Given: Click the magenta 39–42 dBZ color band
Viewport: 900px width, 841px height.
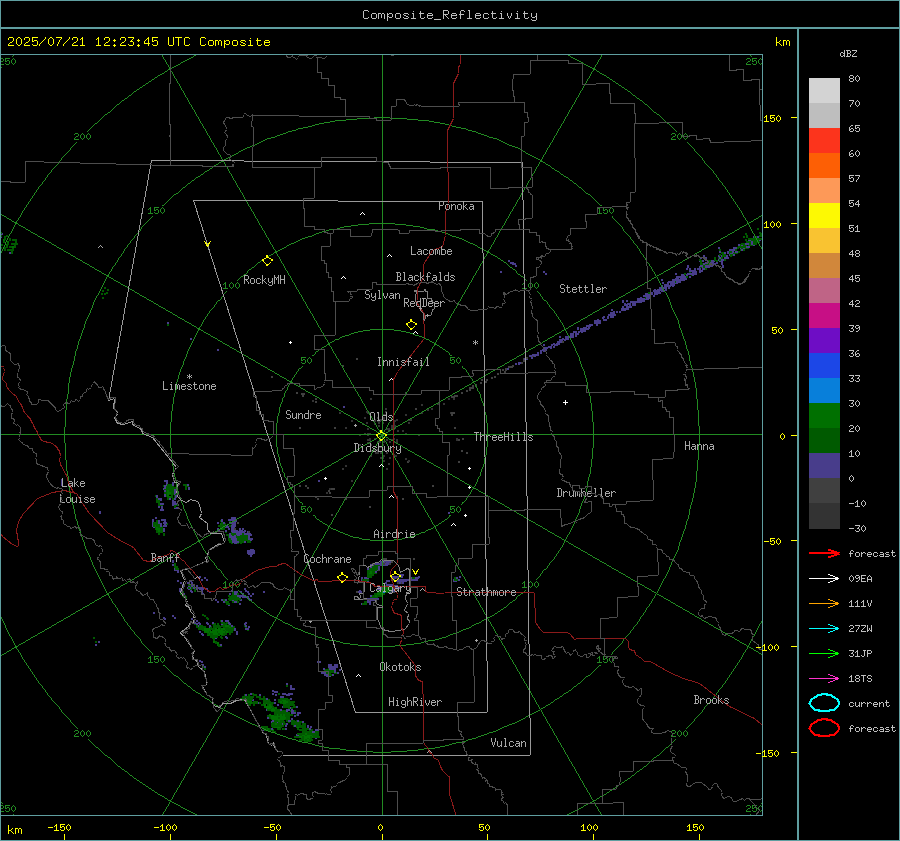Looking at the screenshot, I should [824, 316].
